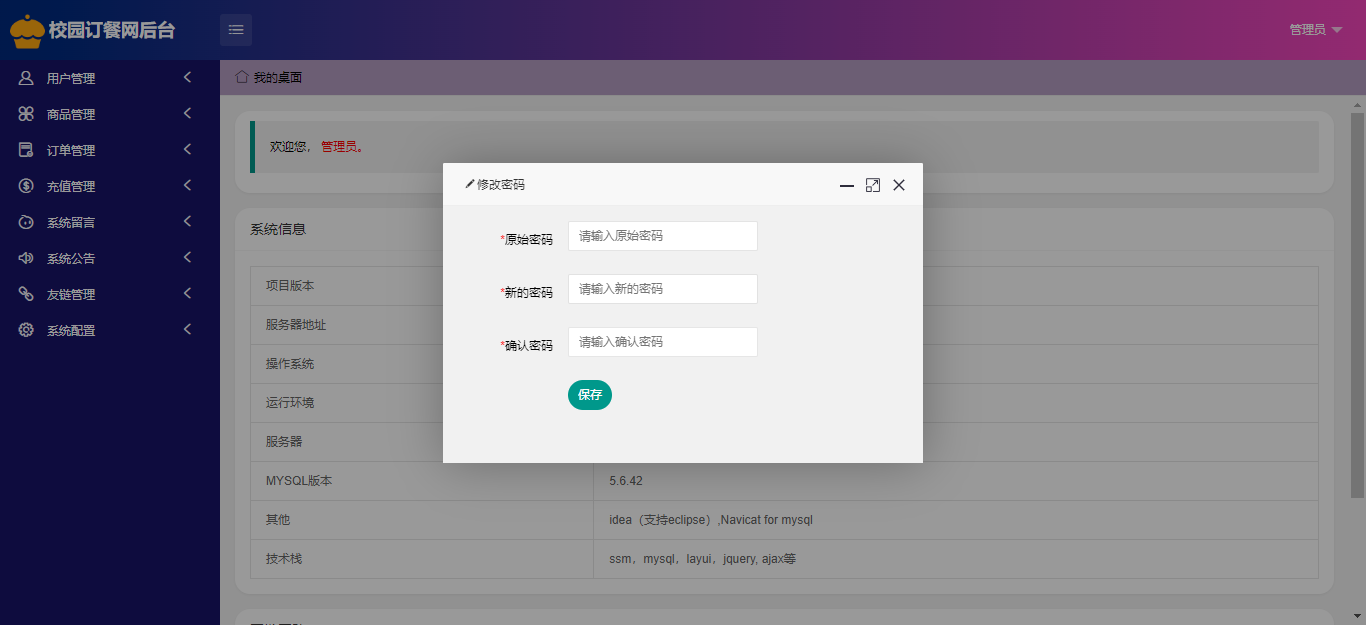Click scrollbar down arrow
This screenshot has height=625, width=1366.
[x=1358, y=616]
